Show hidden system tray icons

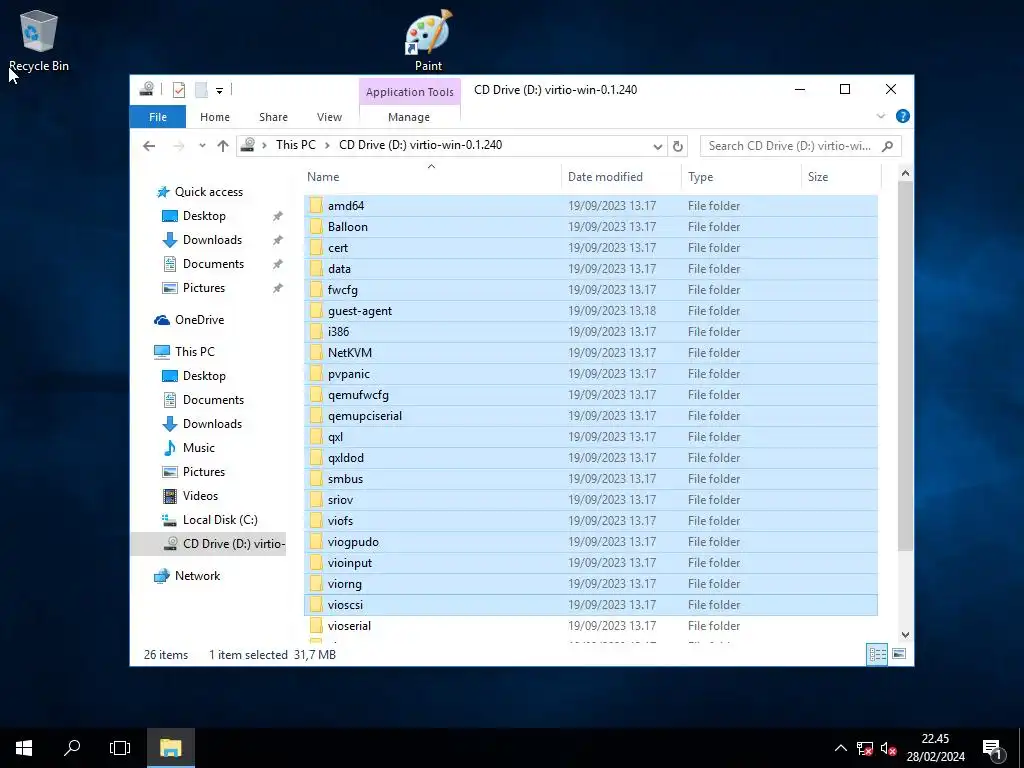tap(840, 748)
